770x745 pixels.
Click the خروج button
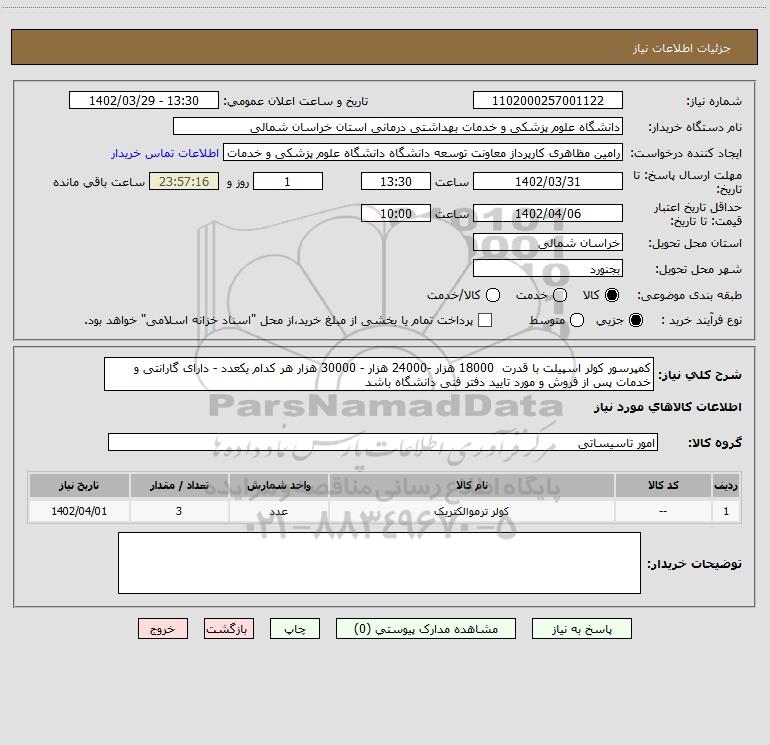(163, 629)
